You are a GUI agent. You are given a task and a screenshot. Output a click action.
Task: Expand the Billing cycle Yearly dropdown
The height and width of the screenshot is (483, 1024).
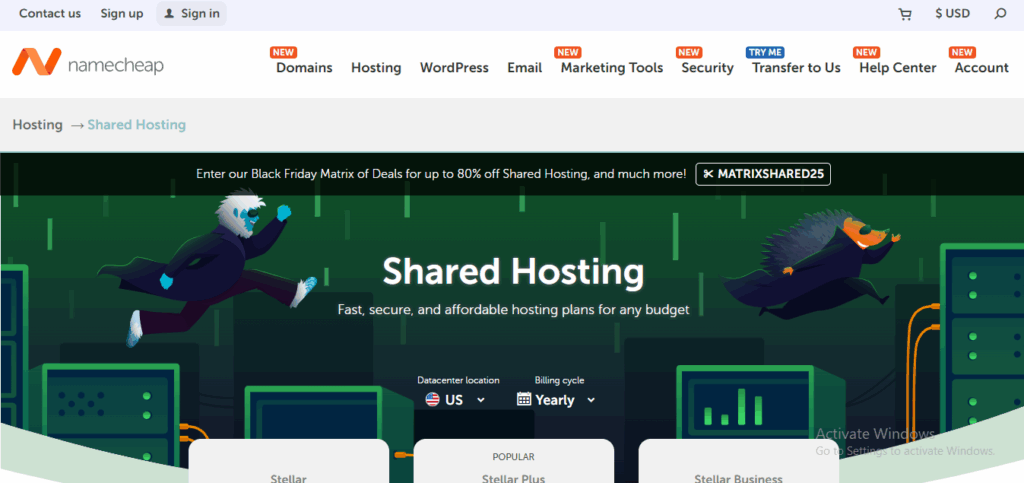click(x=556, y=399)
